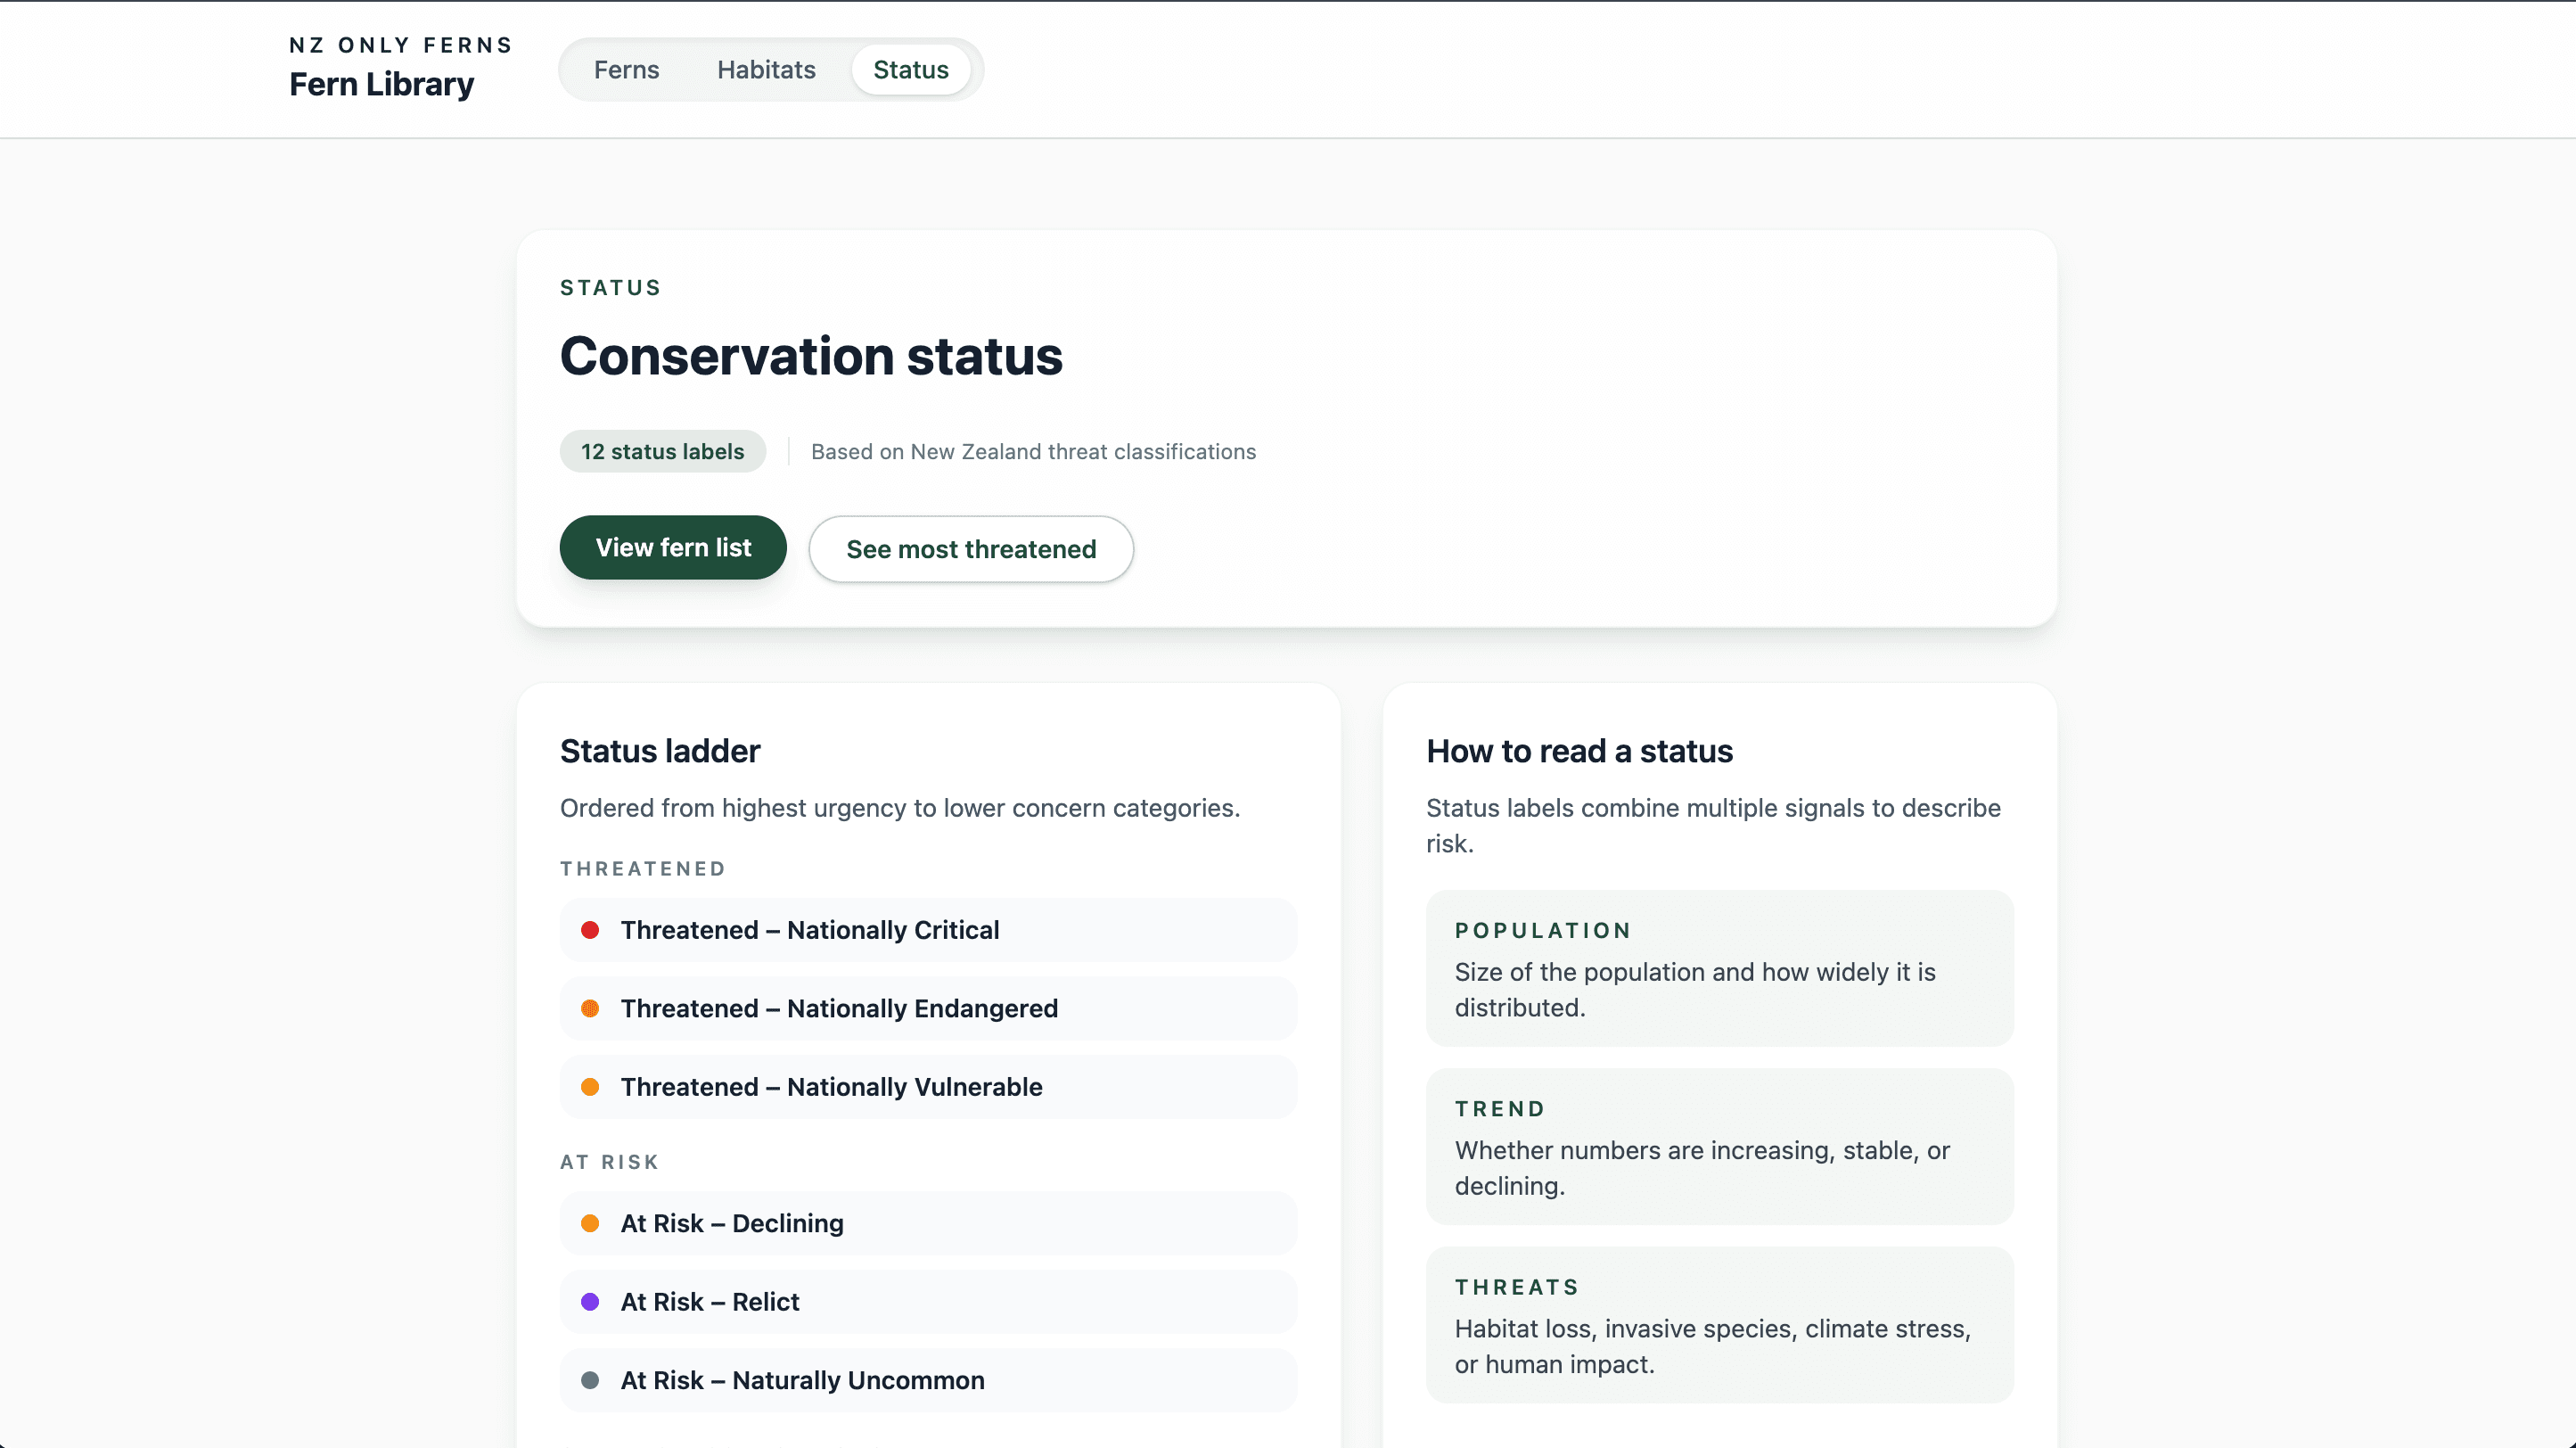Click the dot beside Nationally Vulnerable

pos(590,1087)
